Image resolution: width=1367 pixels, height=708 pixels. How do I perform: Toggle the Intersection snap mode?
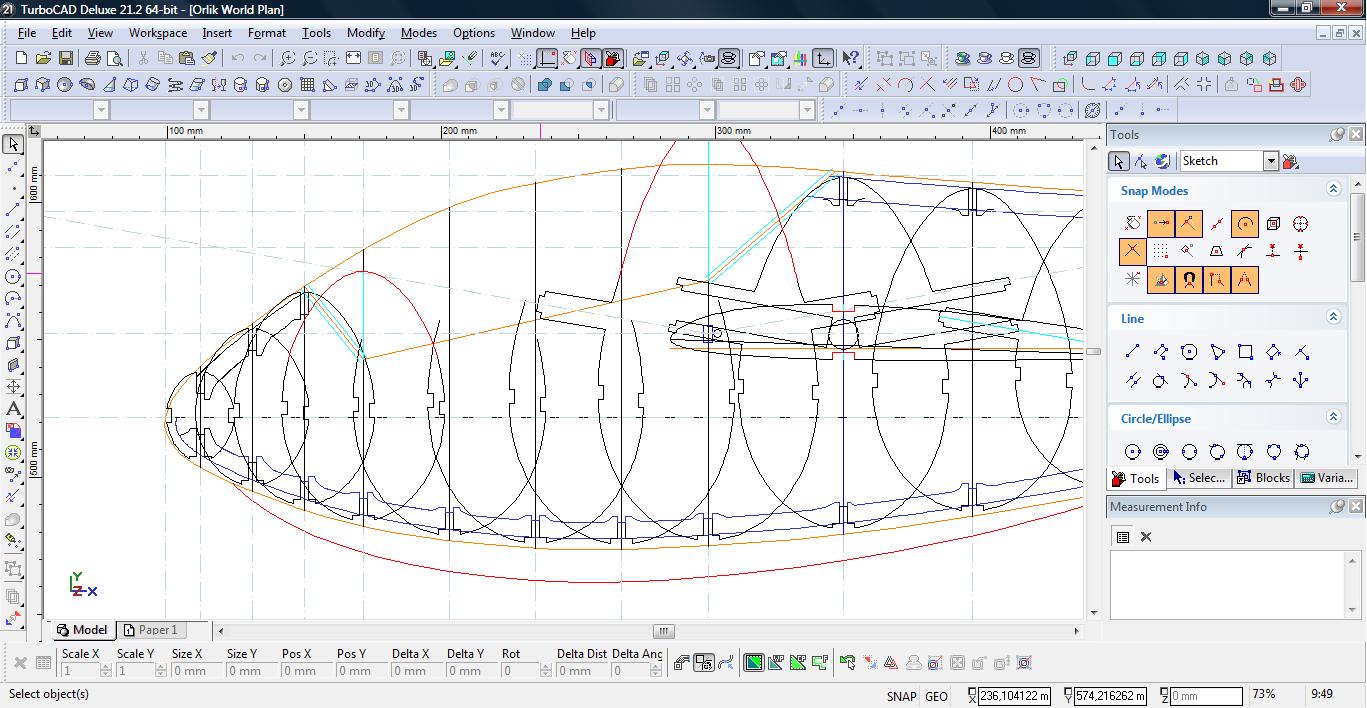tap(1132, 252)
